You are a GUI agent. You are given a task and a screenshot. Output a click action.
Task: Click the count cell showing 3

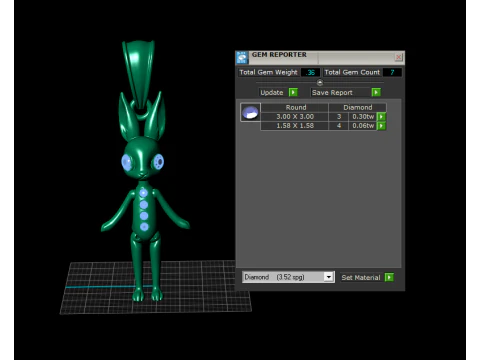pyautogui.click(x=339, y=117)
